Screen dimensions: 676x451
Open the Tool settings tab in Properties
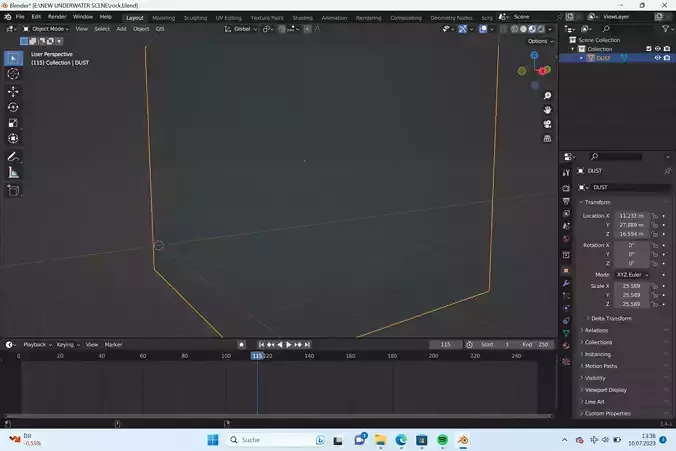tap(566, 172)
